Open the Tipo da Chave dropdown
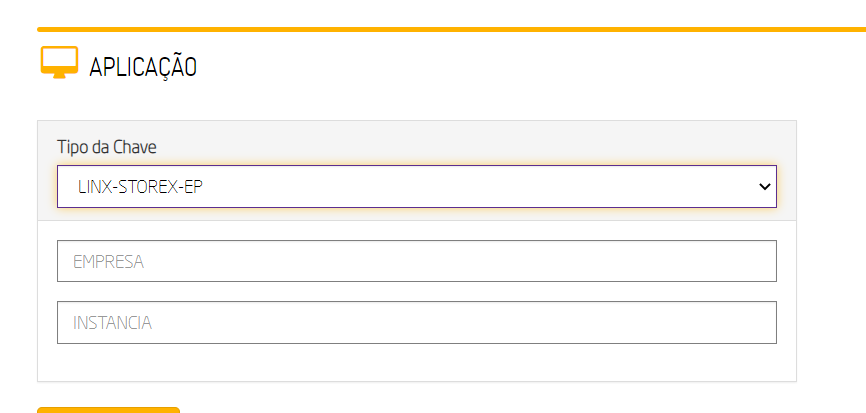866x413 pixels. 416,187
